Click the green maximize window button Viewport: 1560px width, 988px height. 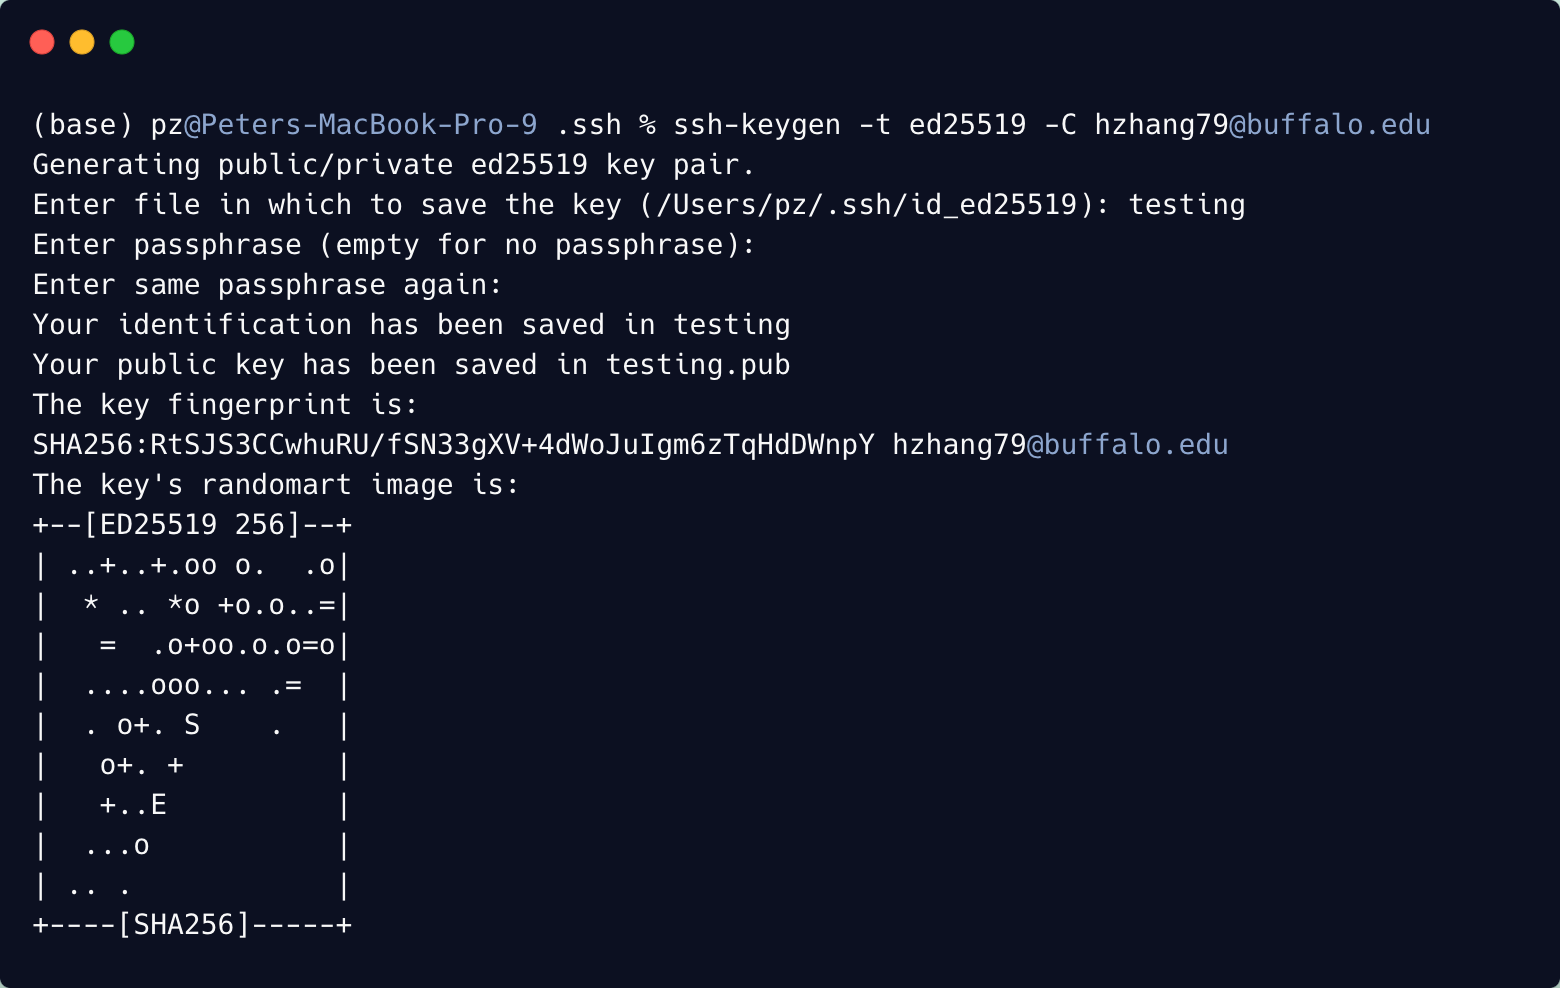point(122,42)
